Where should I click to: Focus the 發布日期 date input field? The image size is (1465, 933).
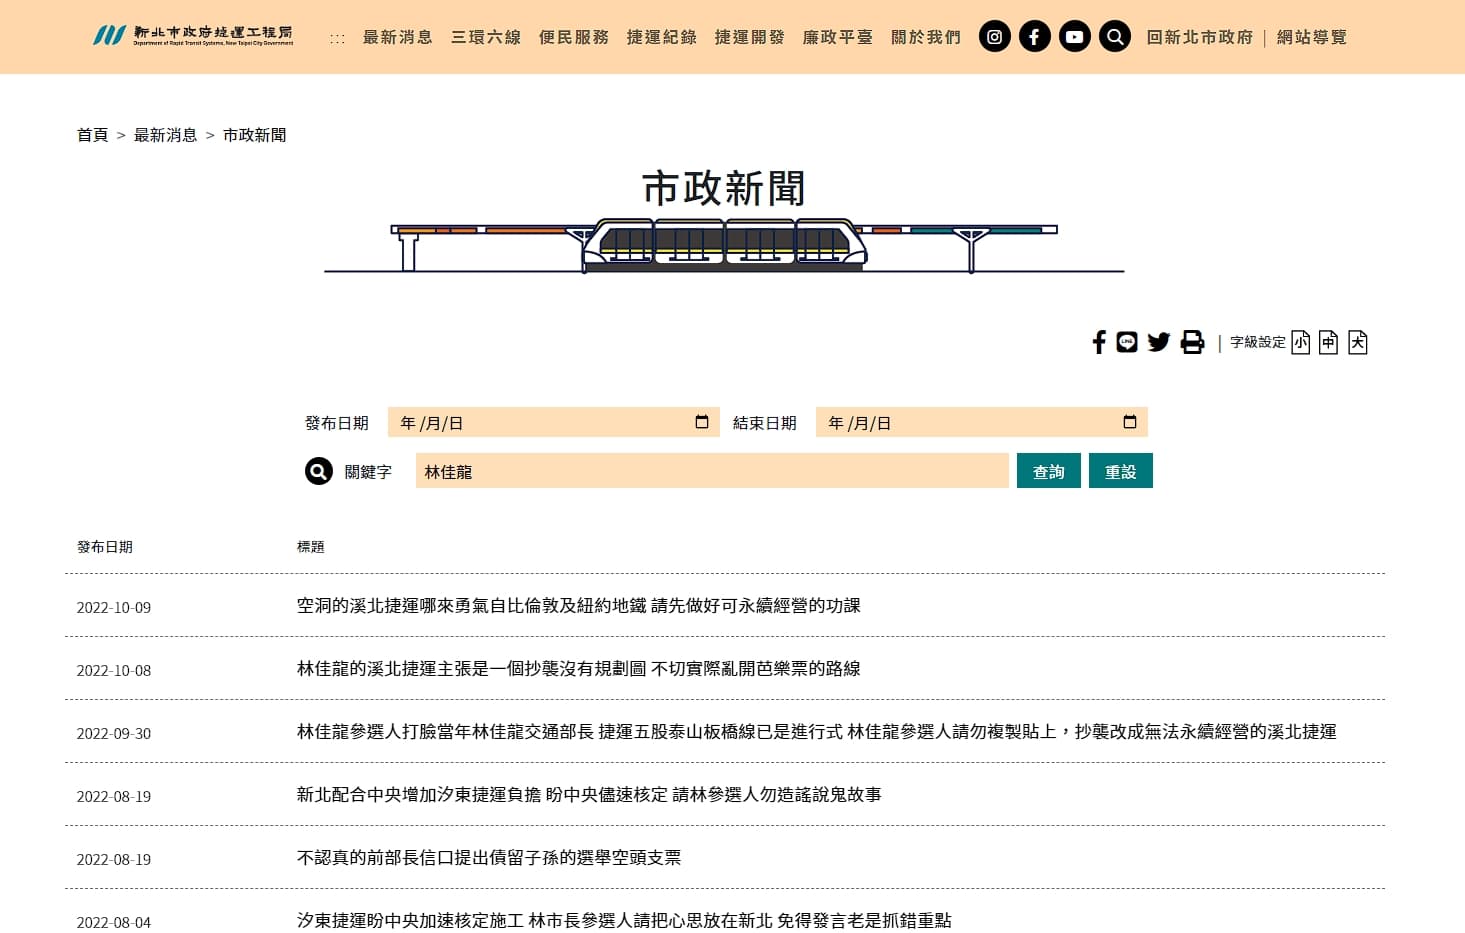point(554,422)
